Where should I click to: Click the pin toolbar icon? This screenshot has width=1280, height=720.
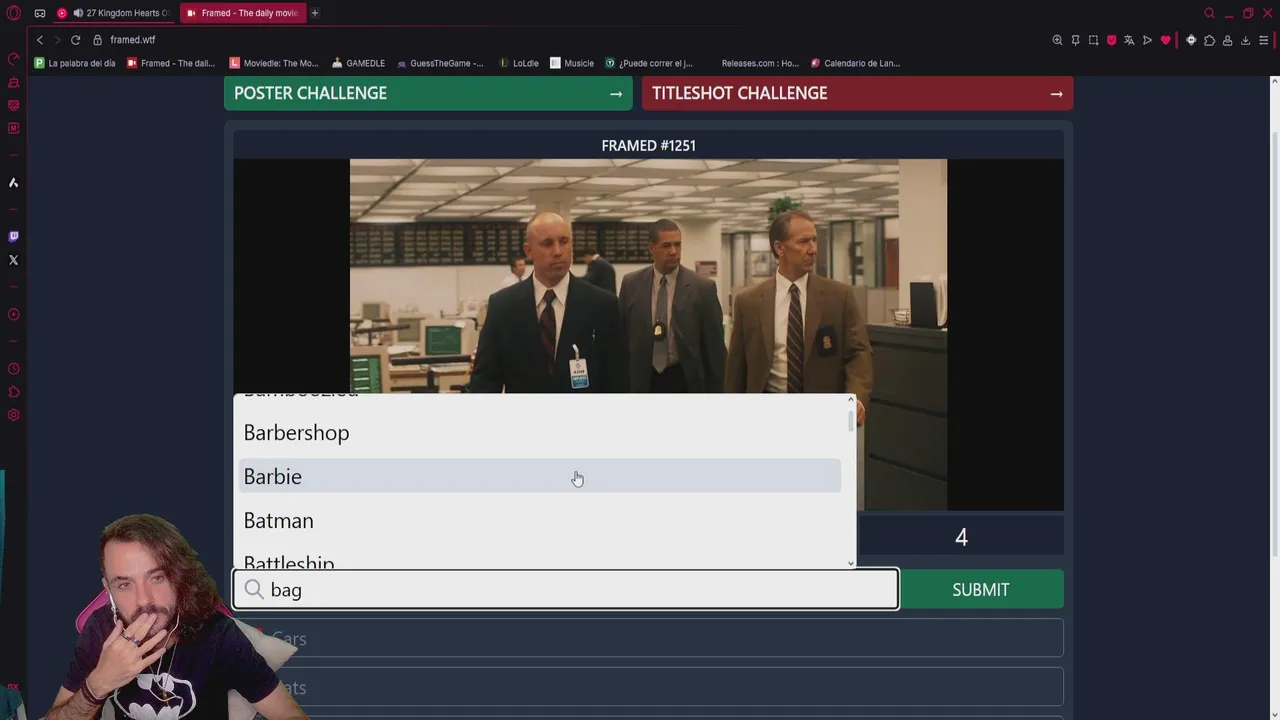(1075, 40)
